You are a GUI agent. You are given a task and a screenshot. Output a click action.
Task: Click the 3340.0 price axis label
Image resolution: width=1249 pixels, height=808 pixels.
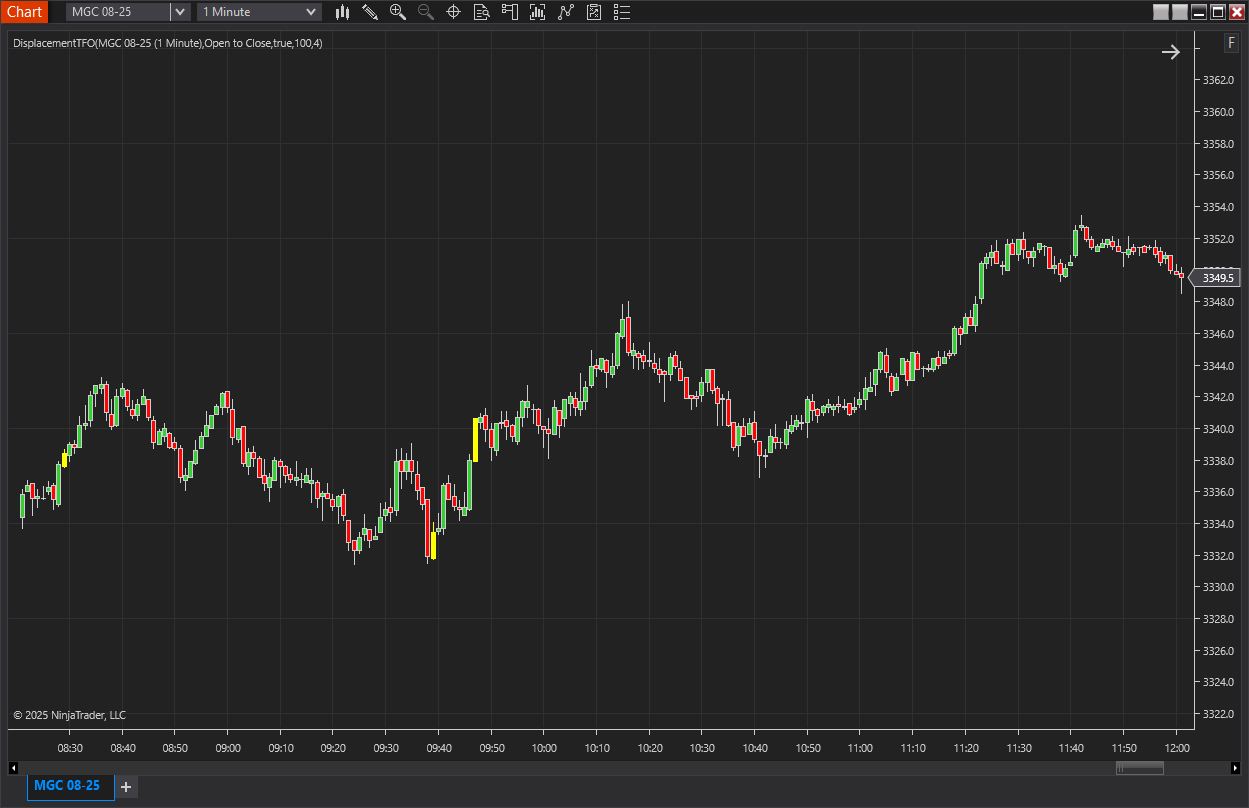click(1217, 429)
